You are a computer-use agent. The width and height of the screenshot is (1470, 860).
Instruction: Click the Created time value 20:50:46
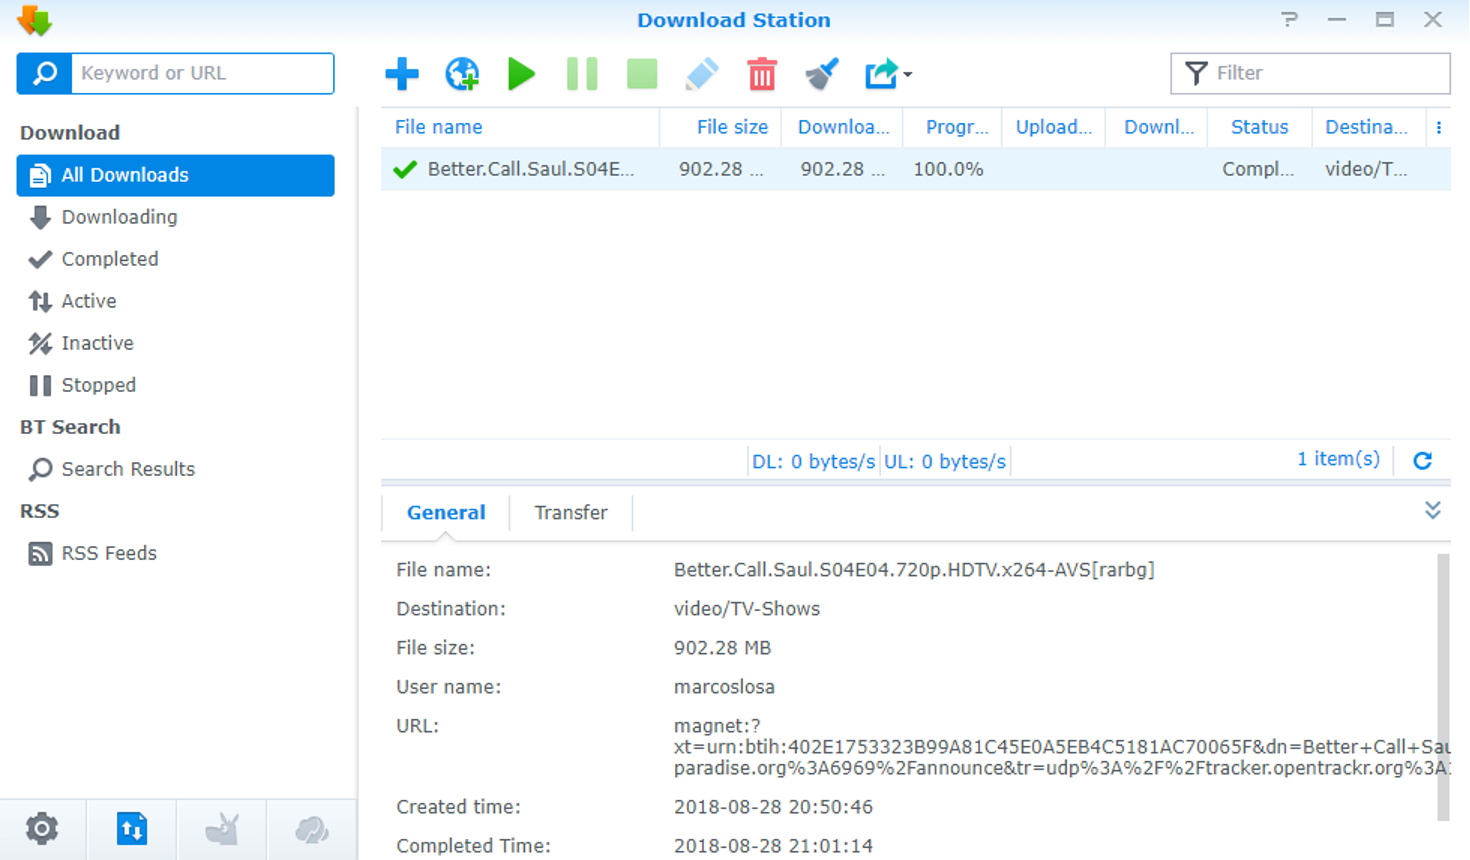point(773,807)
